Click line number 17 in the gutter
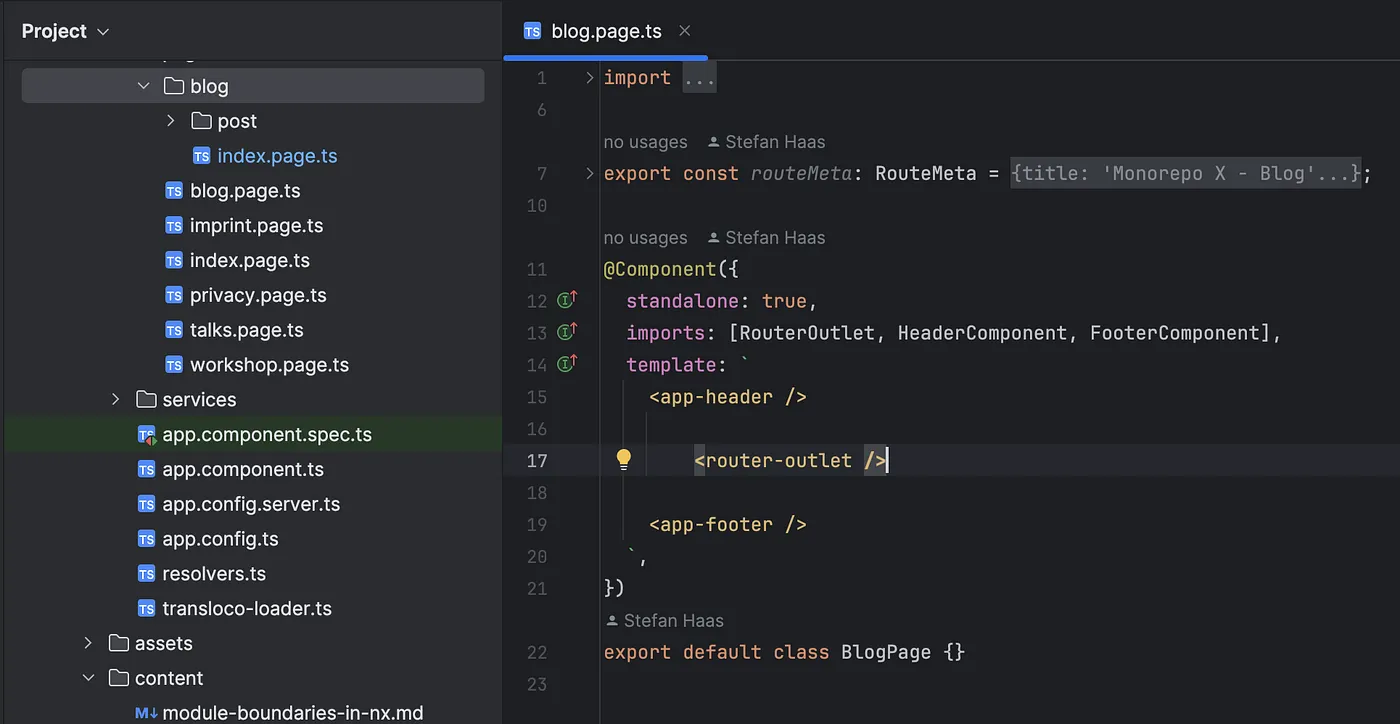This screenshot has width=1400, height=724. click(x=537, y=461)
